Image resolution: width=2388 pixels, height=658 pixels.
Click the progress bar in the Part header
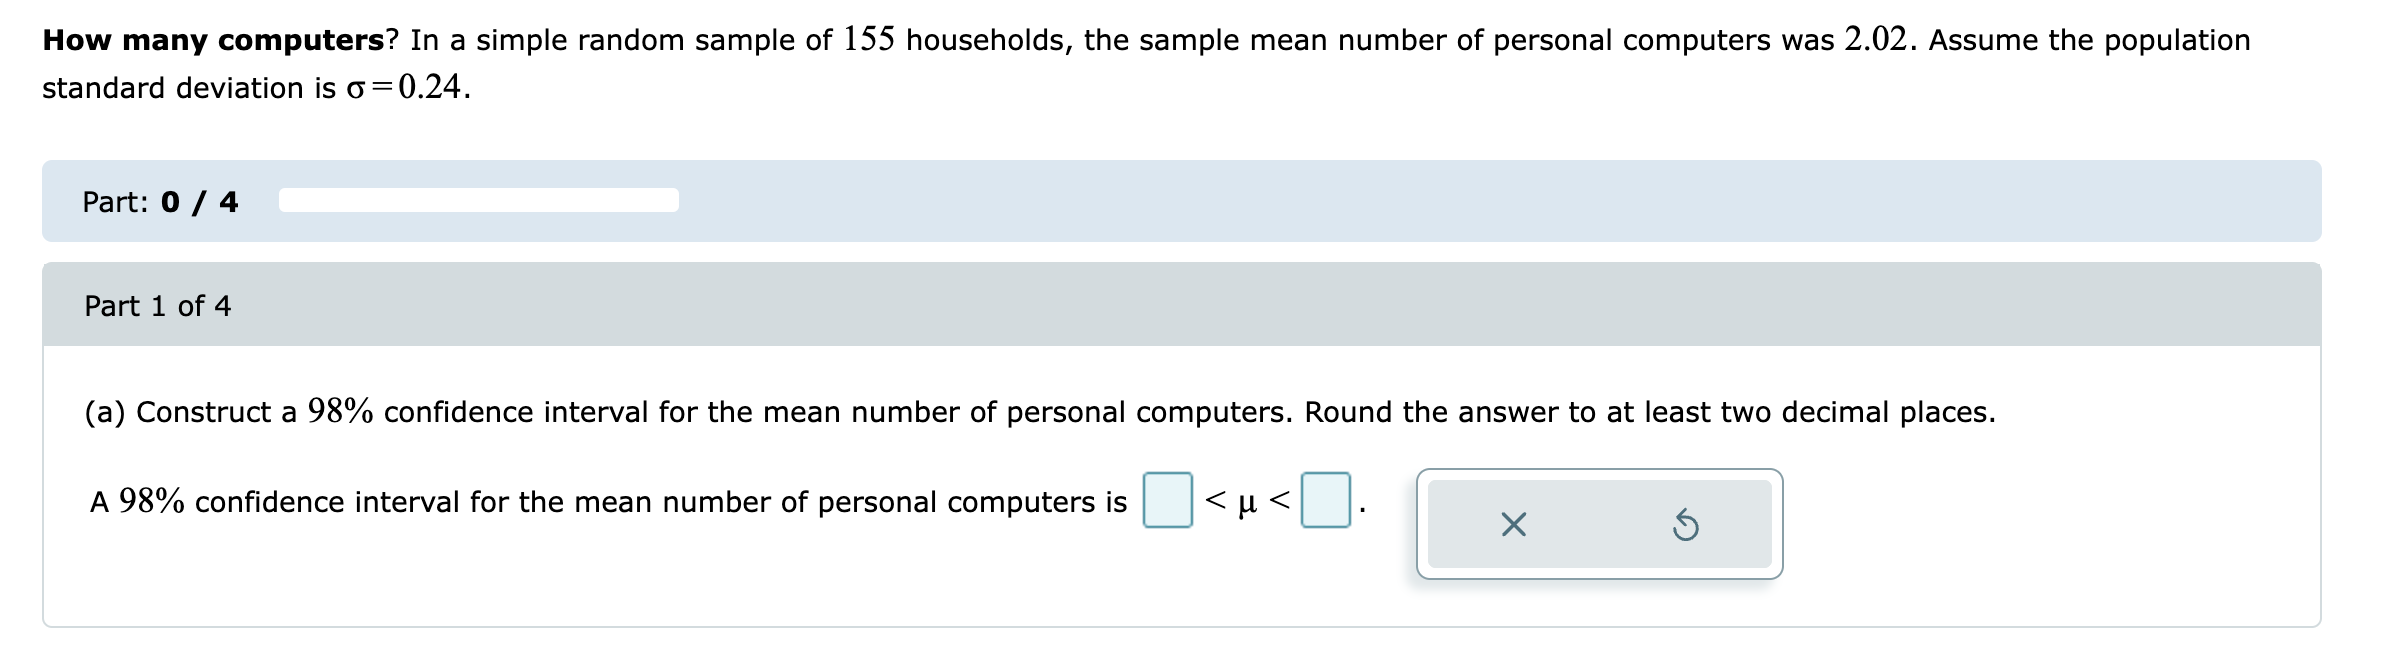[x=477, y=199]
